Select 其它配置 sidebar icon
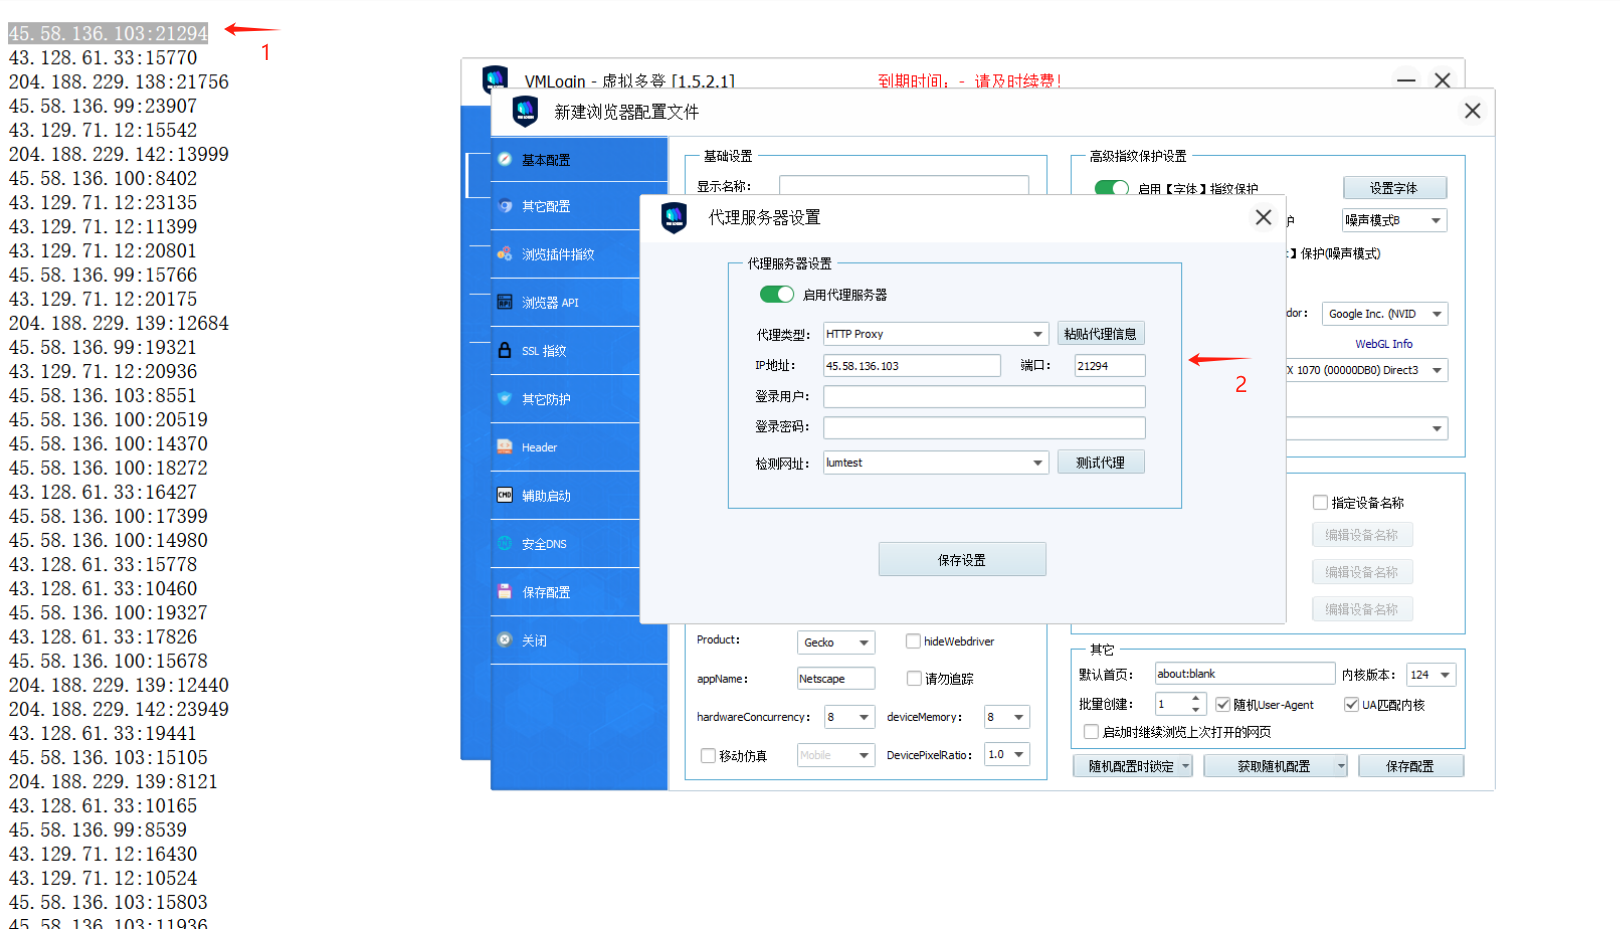The width and height of the screenshot is (1620, 930). point(505,206)
